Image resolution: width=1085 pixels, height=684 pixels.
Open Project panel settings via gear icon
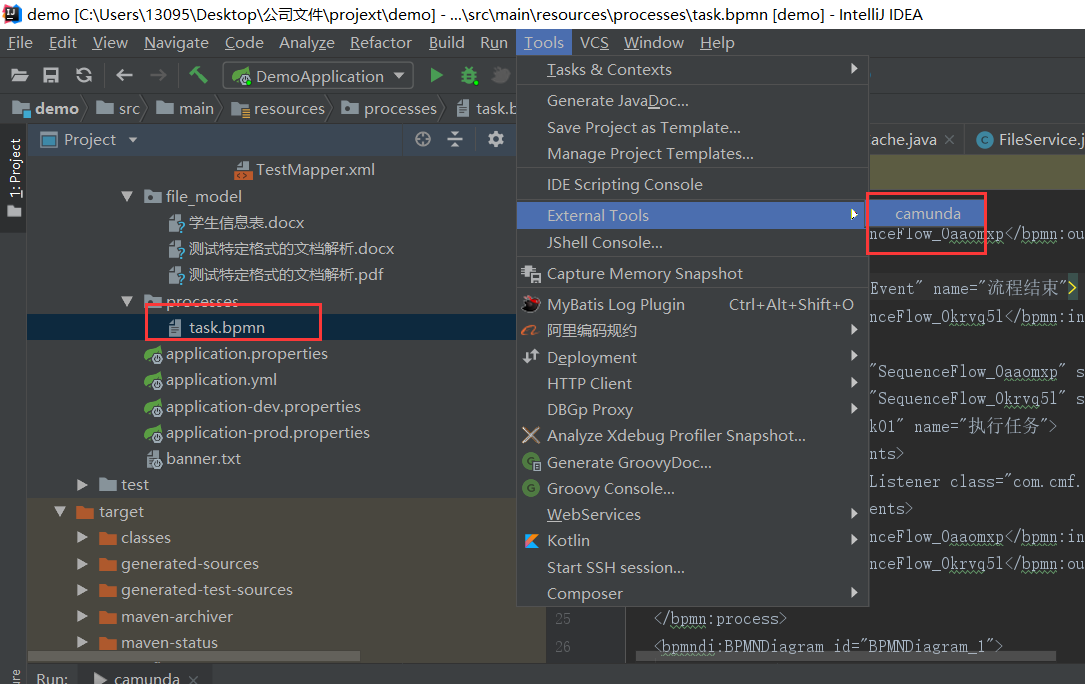(x=495, y=140)
